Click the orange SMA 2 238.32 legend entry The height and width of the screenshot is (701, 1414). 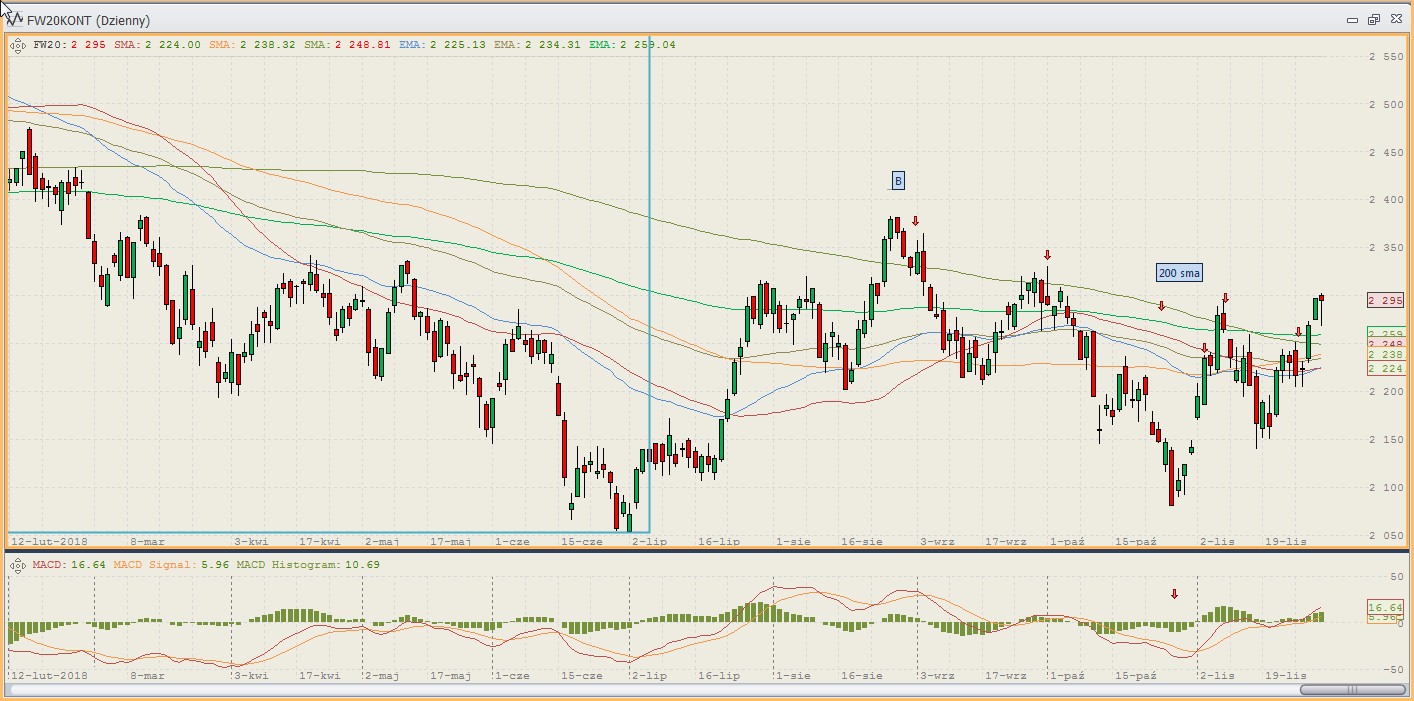[x=253, y=45]
